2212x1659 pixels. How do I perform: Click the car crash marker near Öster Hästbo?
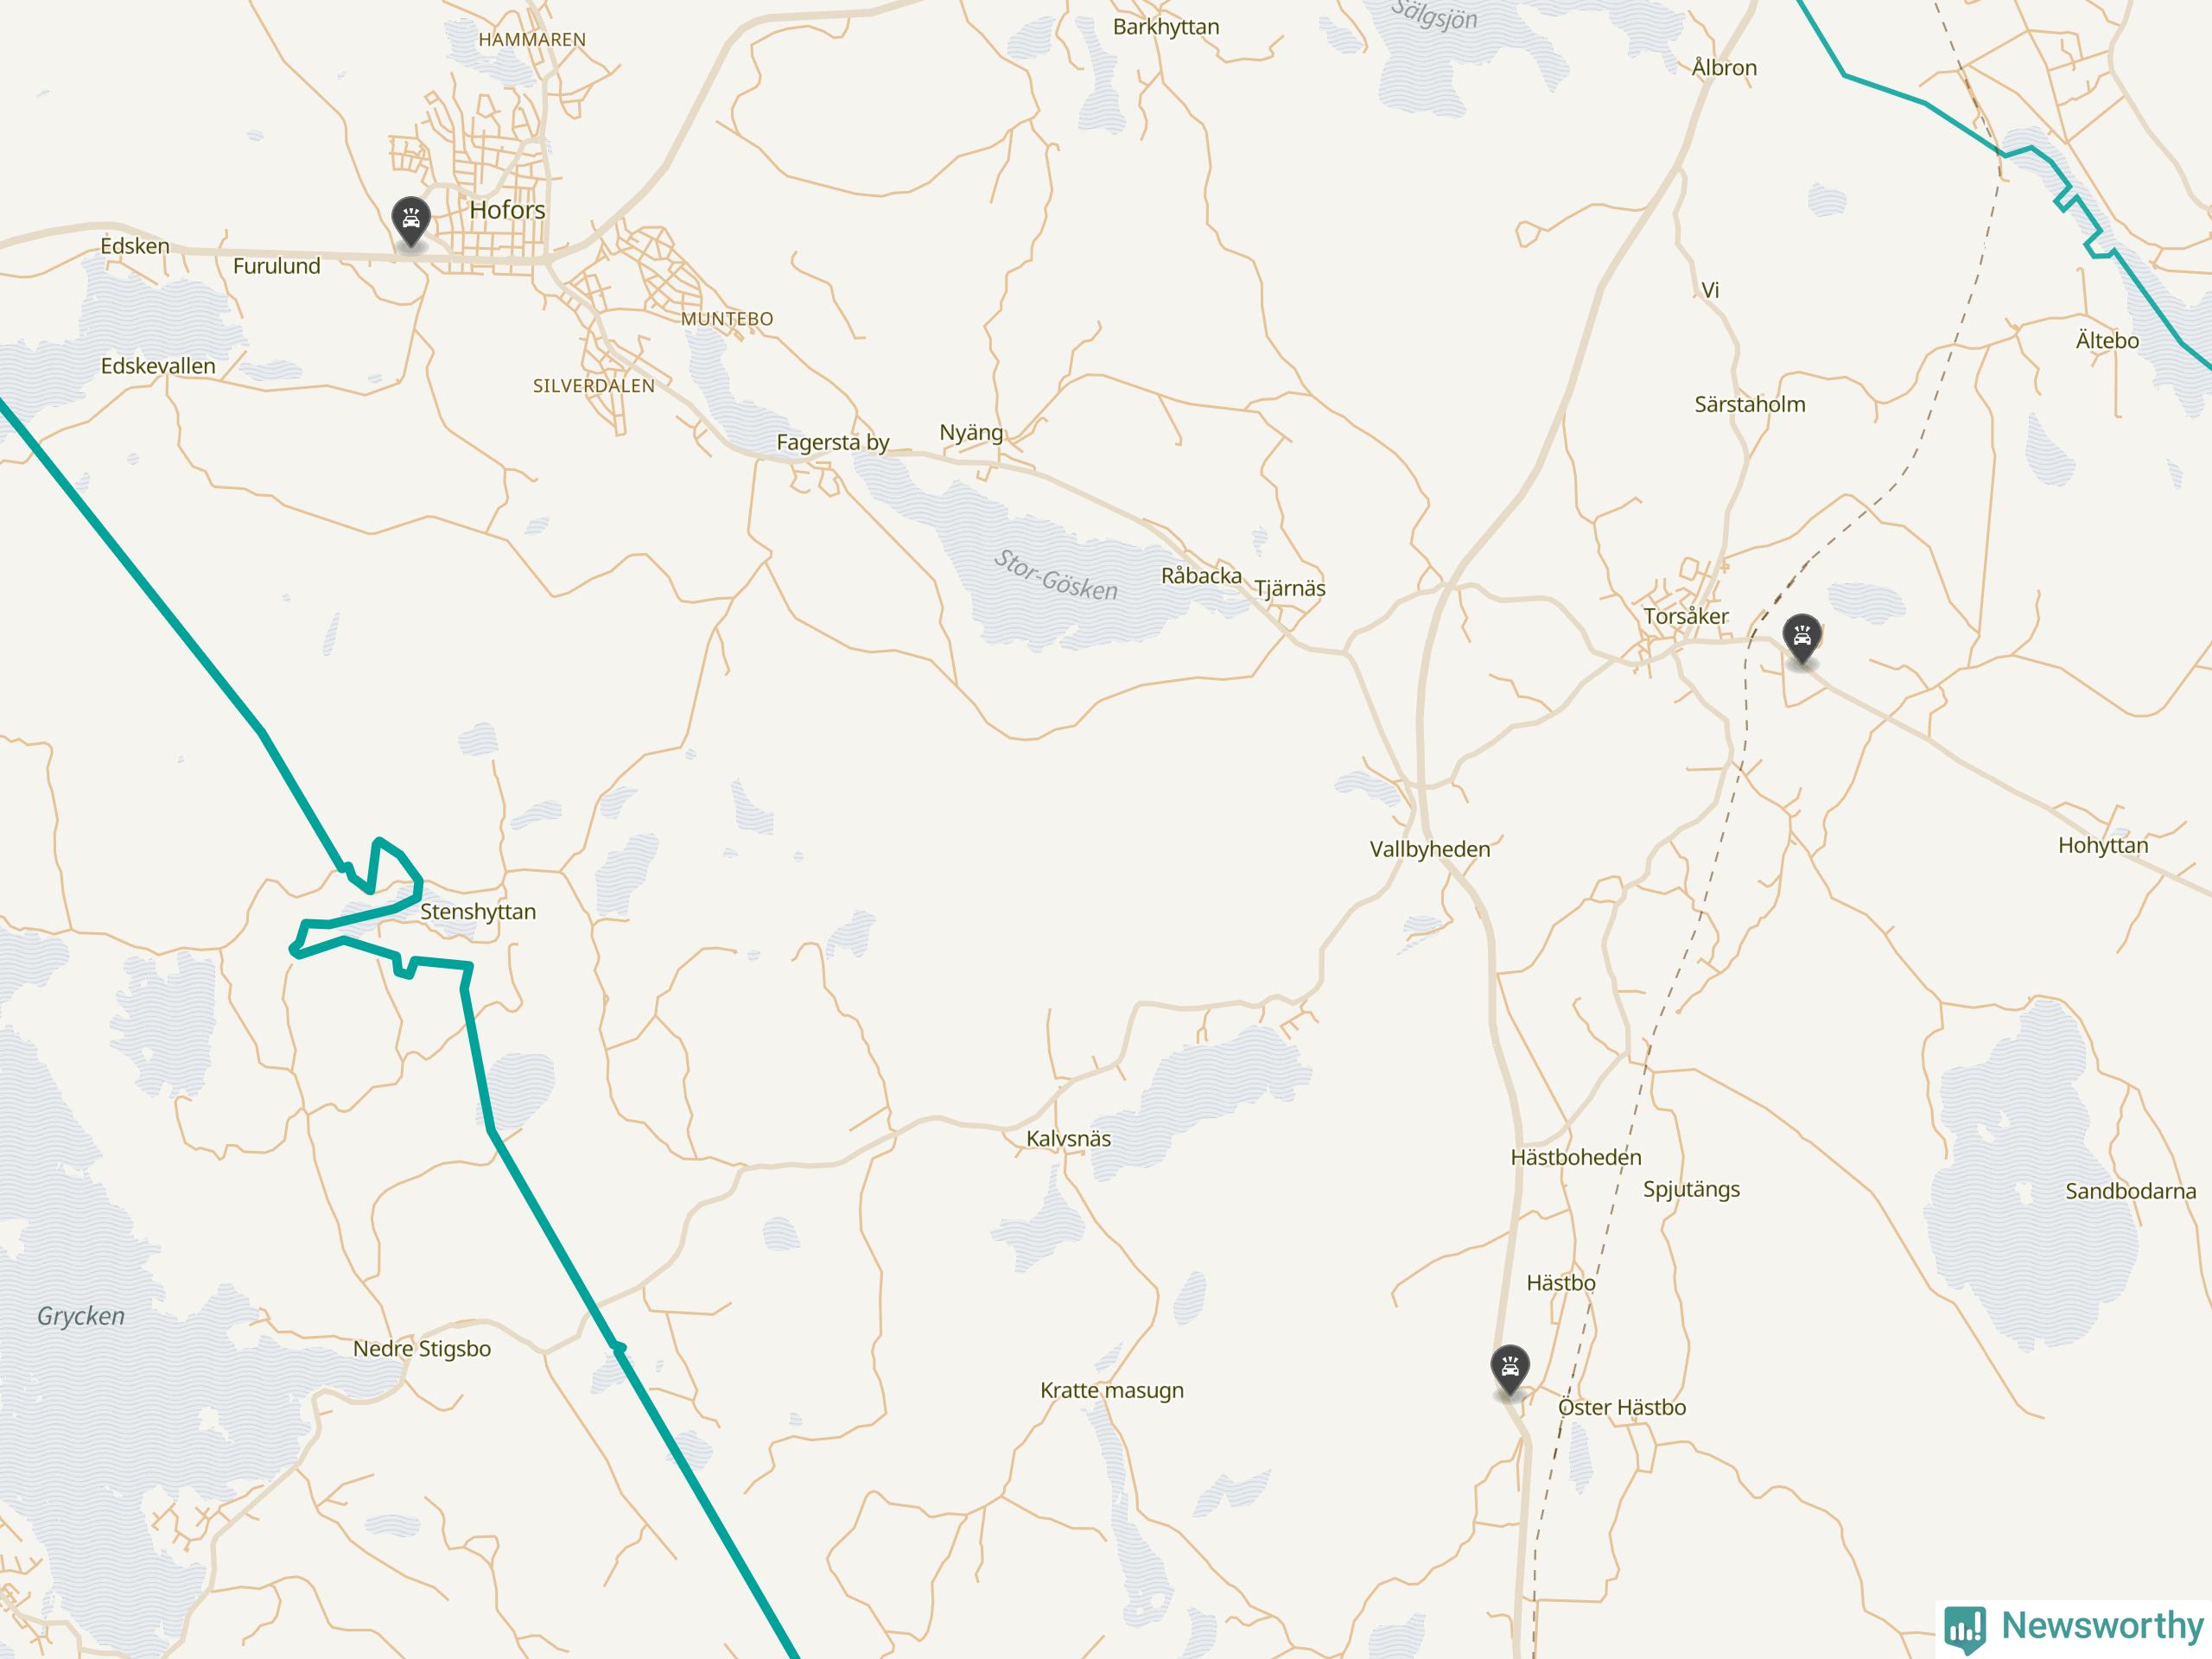[x=1510, y=1371]
